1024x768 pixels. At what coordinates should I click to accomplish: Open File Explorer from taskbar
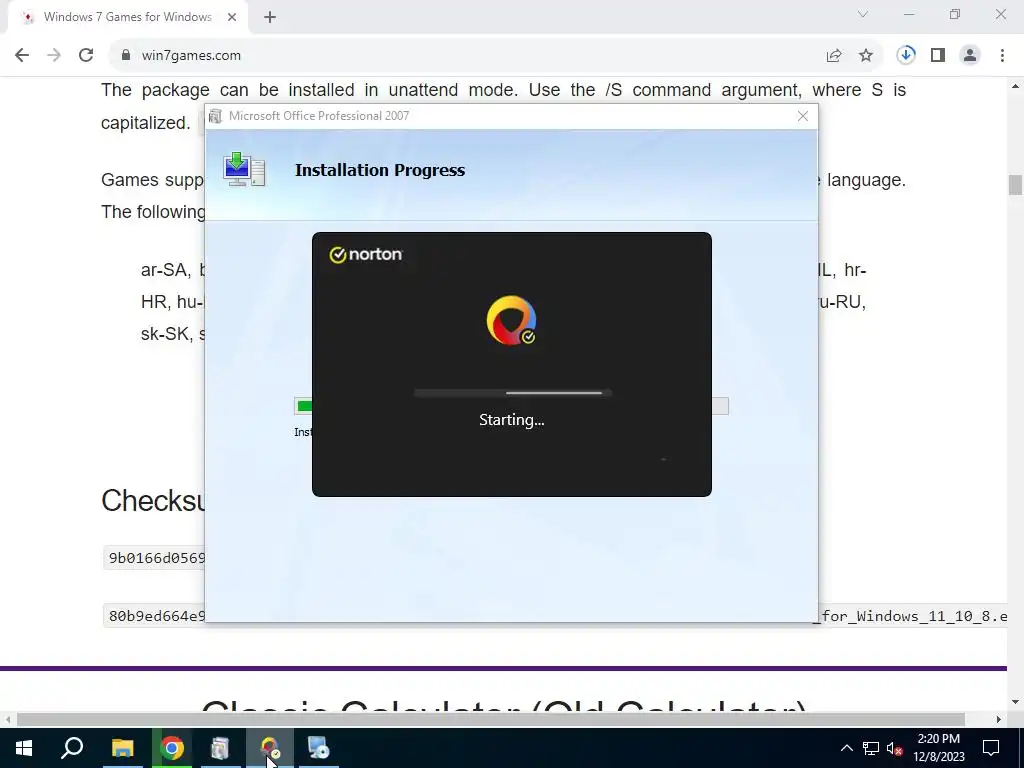pyautogui.click(x=122, y=748)
